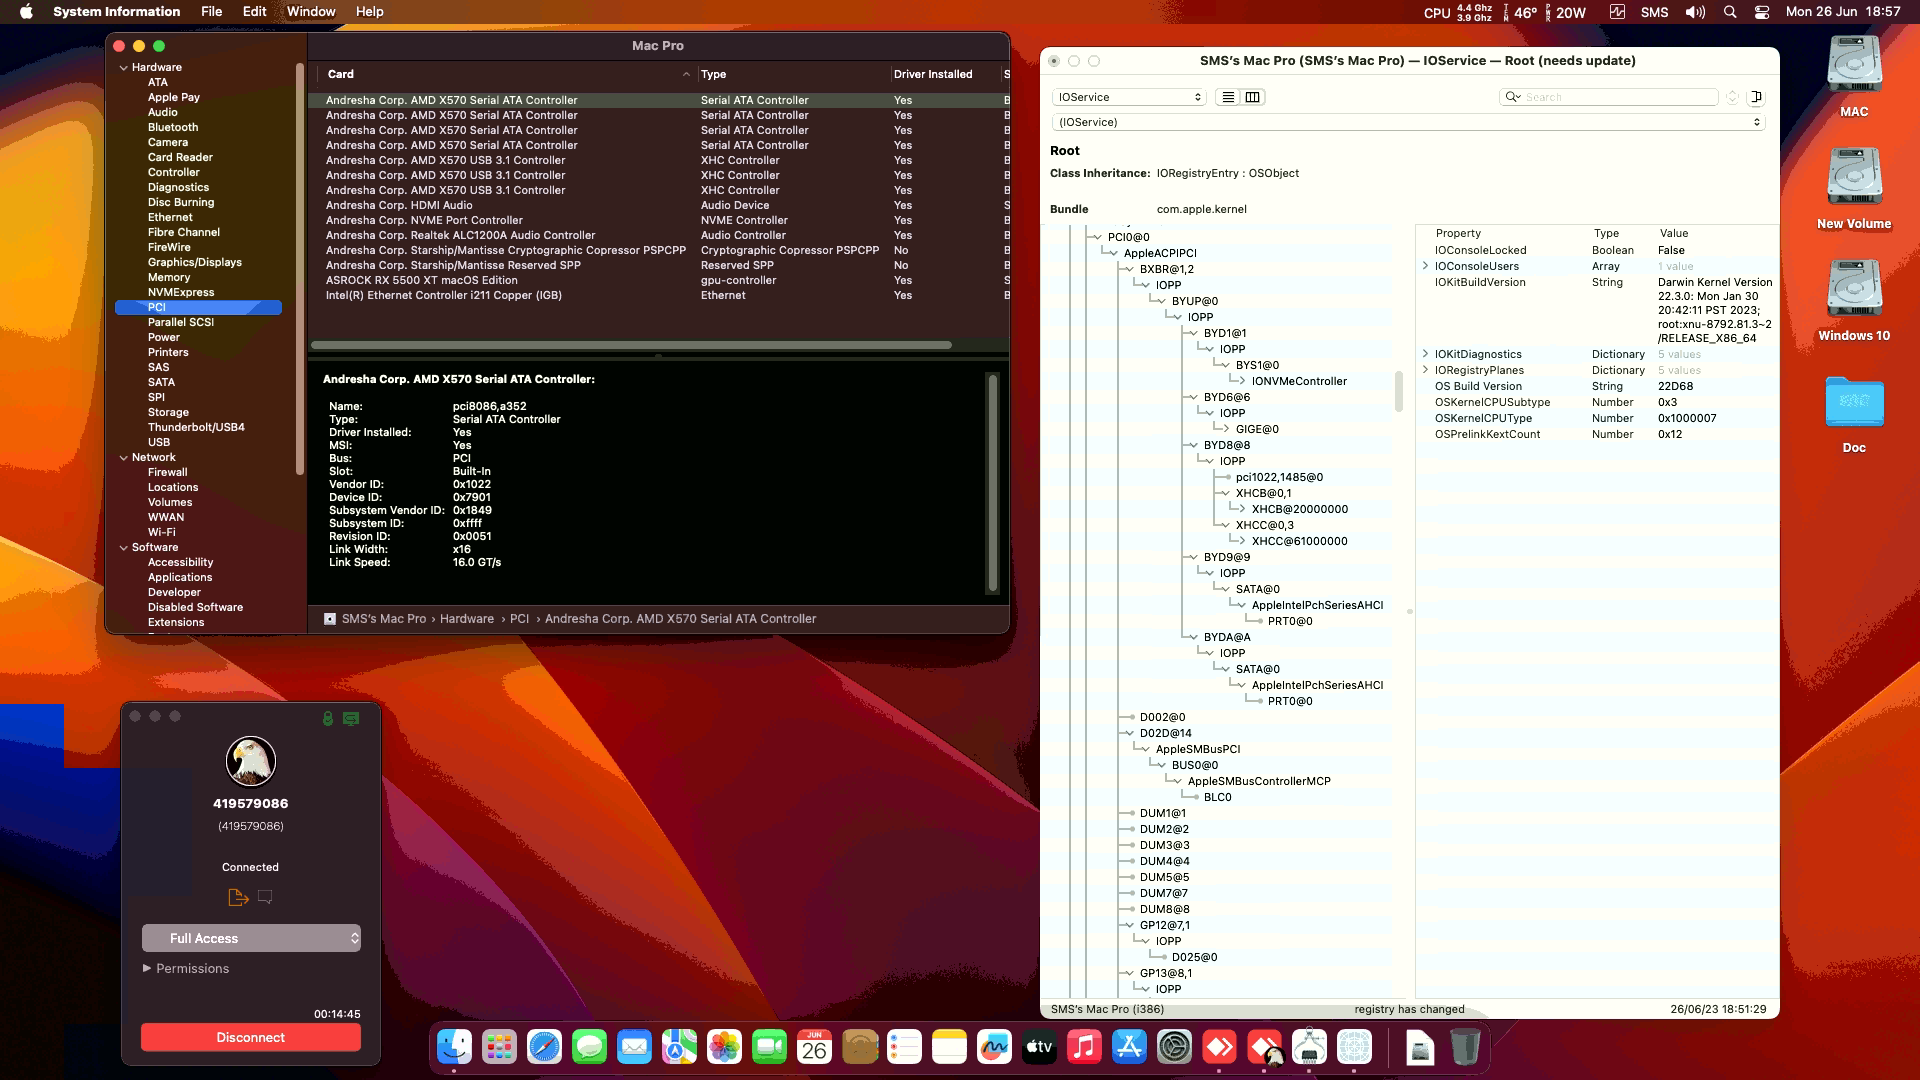
Task: Click the IORegistryExplorer search field
Action: [1609, 97]
